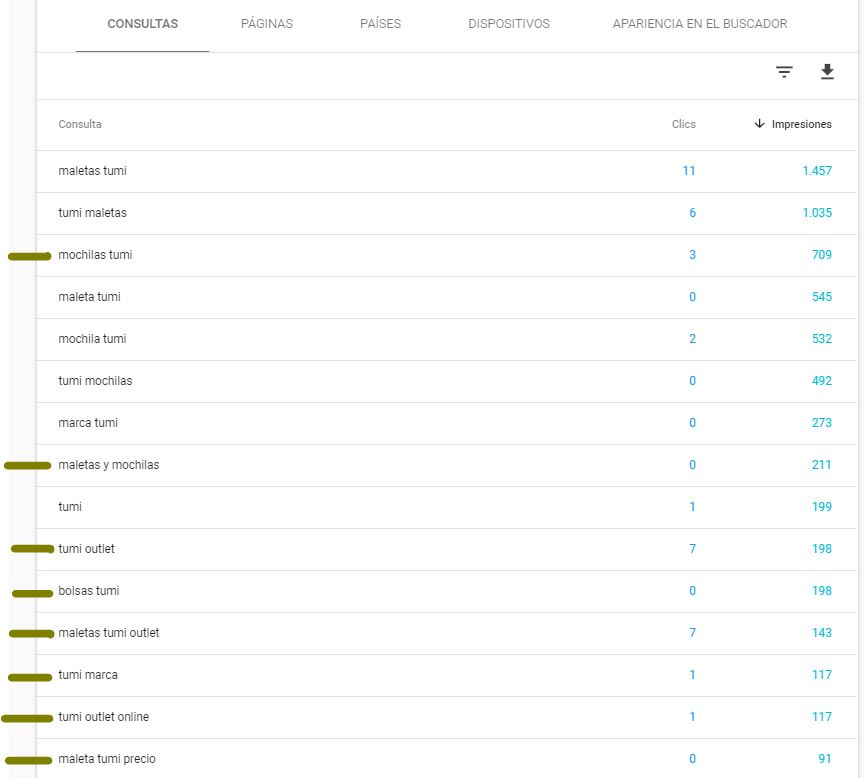Switch to DISPOSITIVOS tab
Screen dimensions: 864x778
[x=509, y=24]
